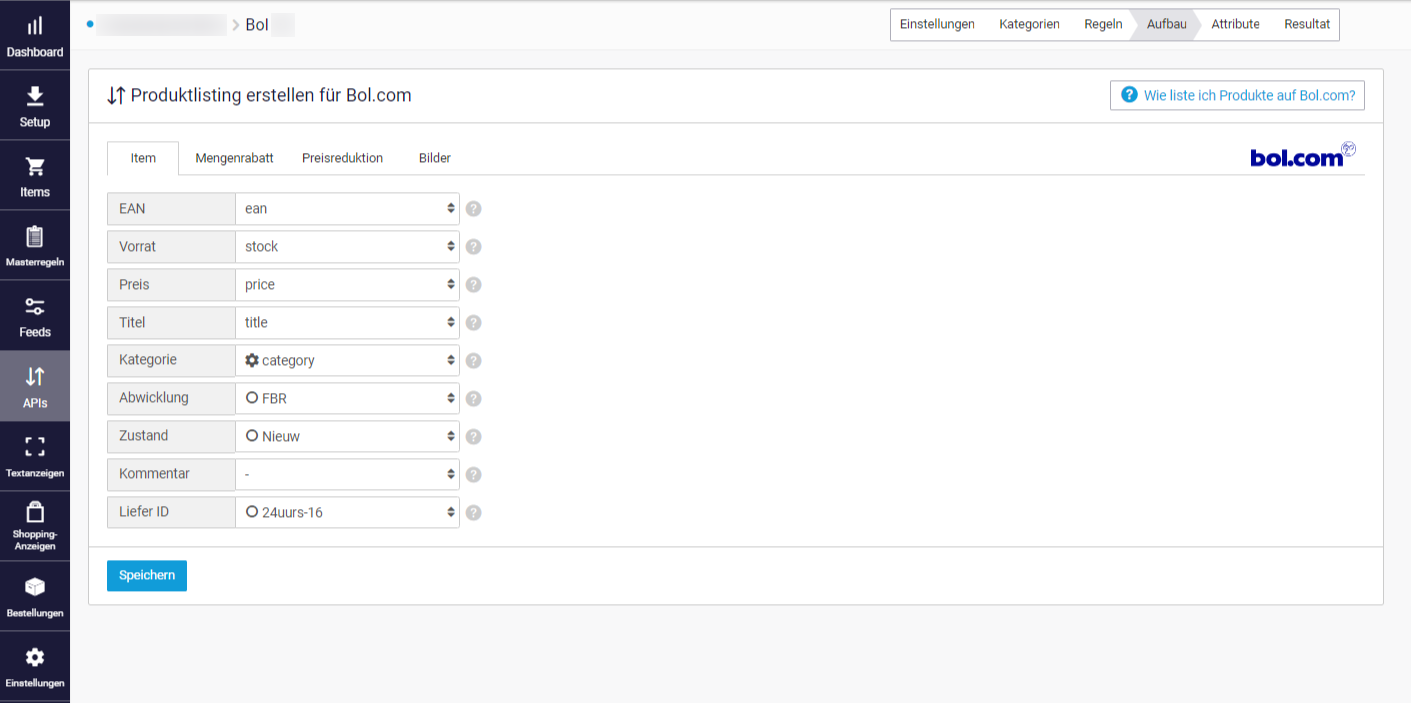Open the Titel dropdown showing title

pyautogui.click(x=347, y=323)
